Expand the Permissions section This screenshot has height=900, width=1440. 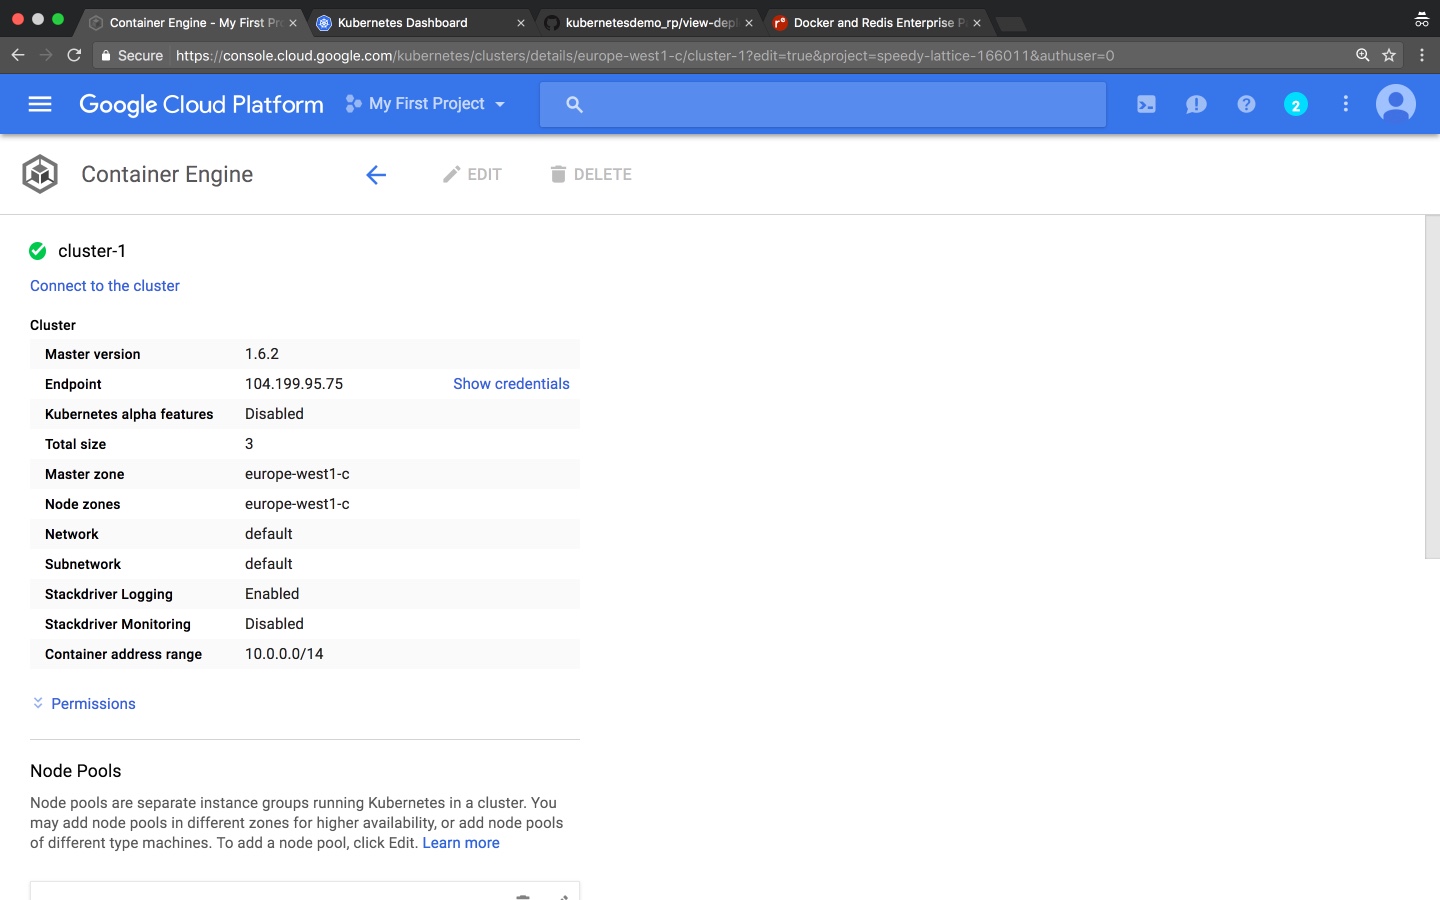click(x=84, y=704)
